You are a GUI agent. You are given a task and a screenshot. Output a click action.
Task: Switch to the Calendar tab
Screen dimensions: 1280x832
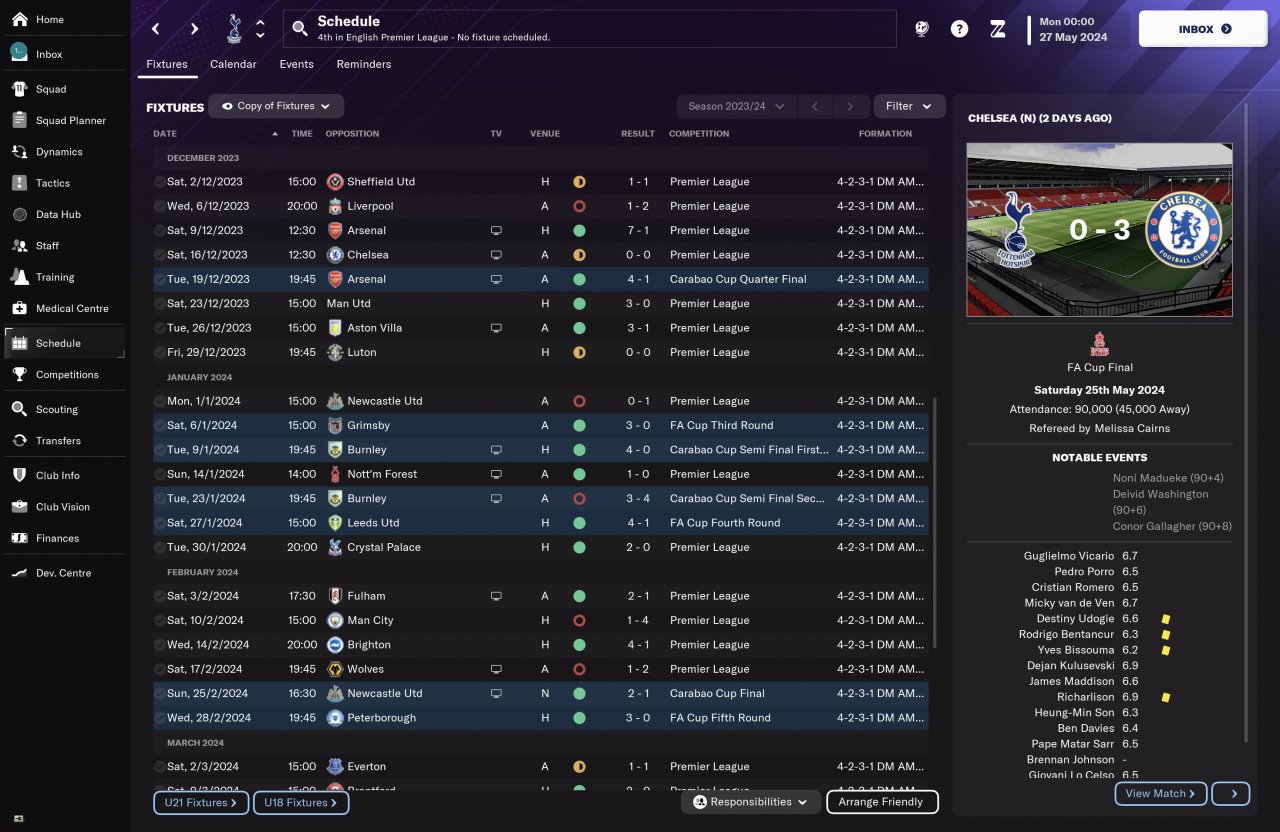tap(233, 64)
